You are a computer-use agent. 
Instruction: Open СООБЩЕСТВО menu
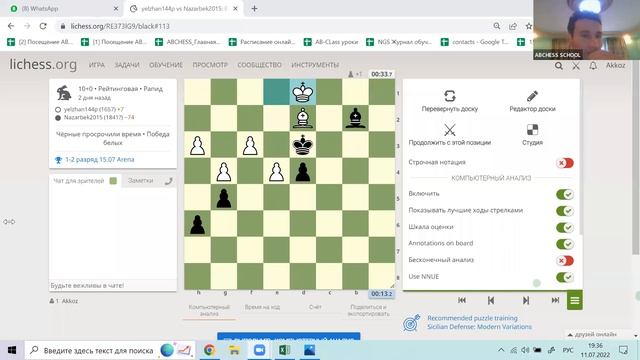click(x=259, y=65)
